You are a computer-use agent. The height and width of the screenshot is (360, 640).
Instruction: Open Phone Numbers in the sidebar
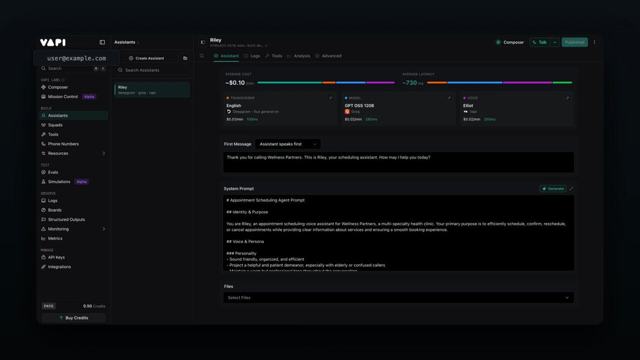(x=63, y=144)
